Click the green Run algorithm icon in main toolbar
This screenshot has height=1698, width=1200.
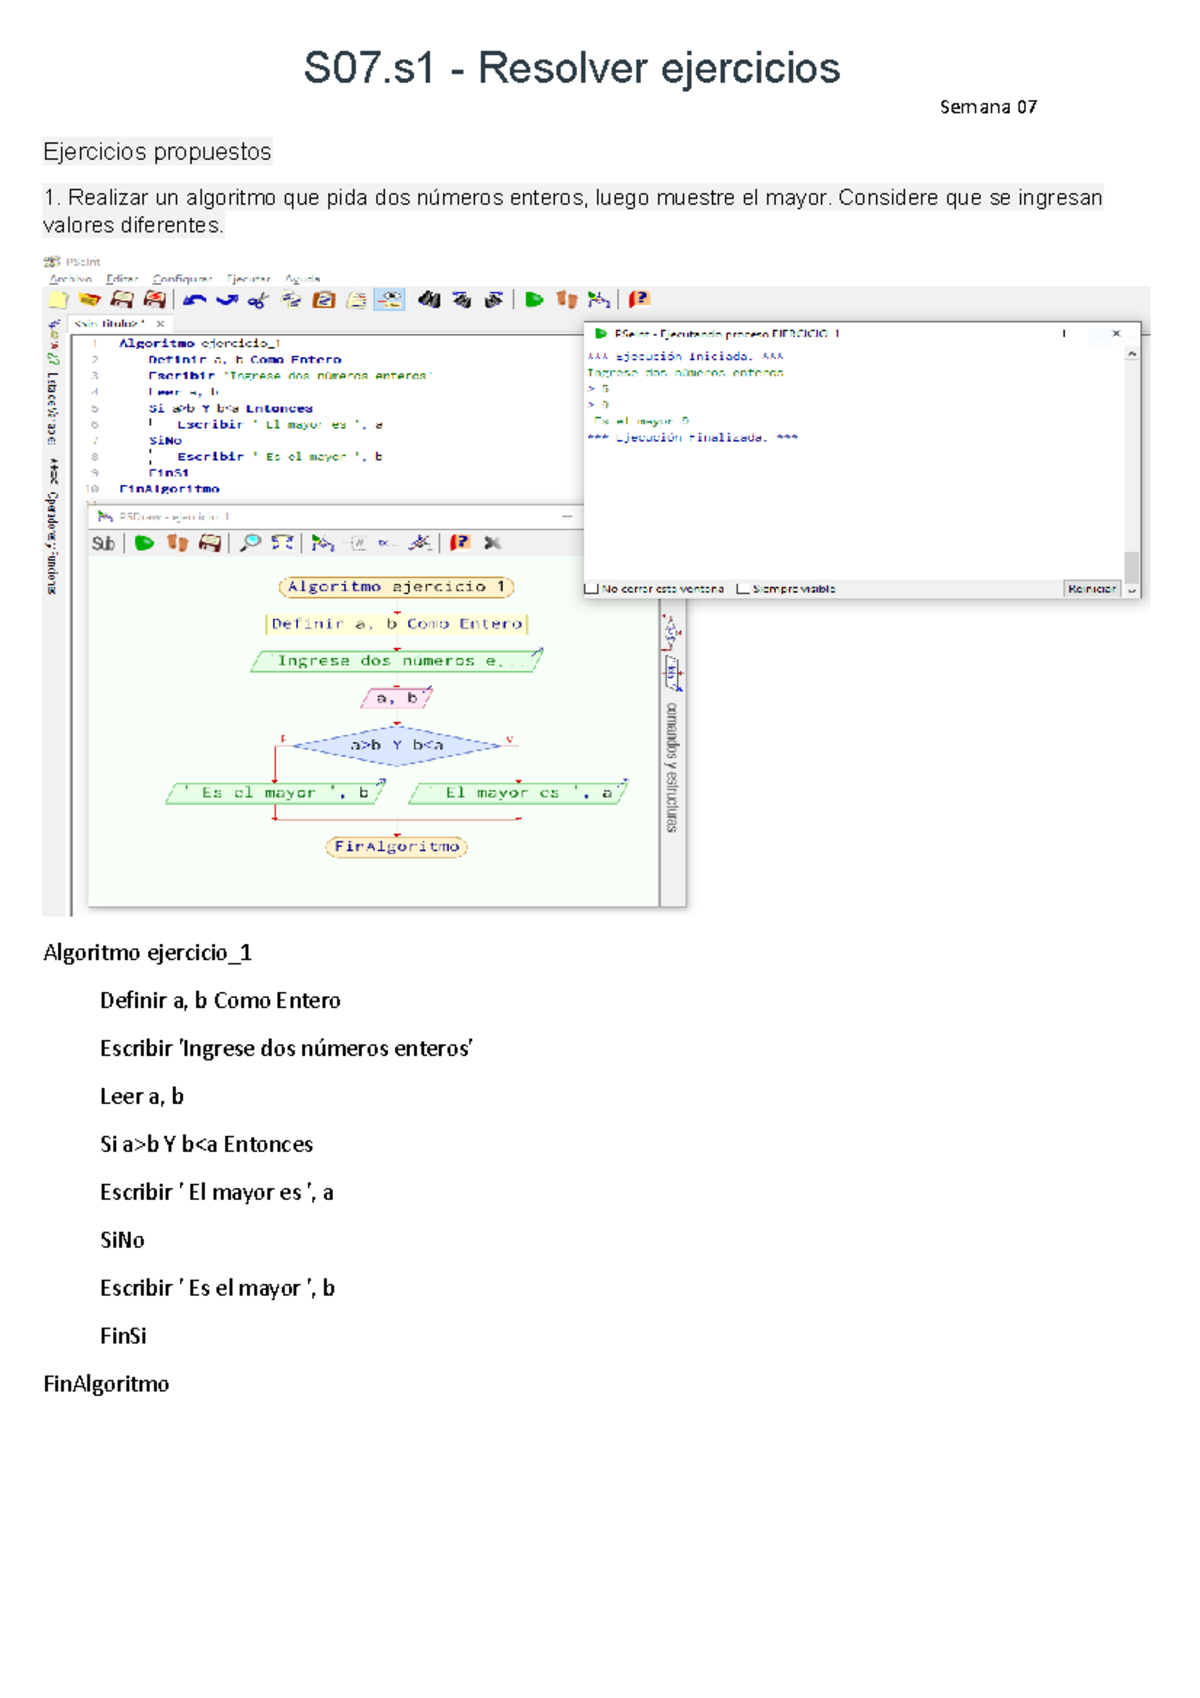[534, 299]
